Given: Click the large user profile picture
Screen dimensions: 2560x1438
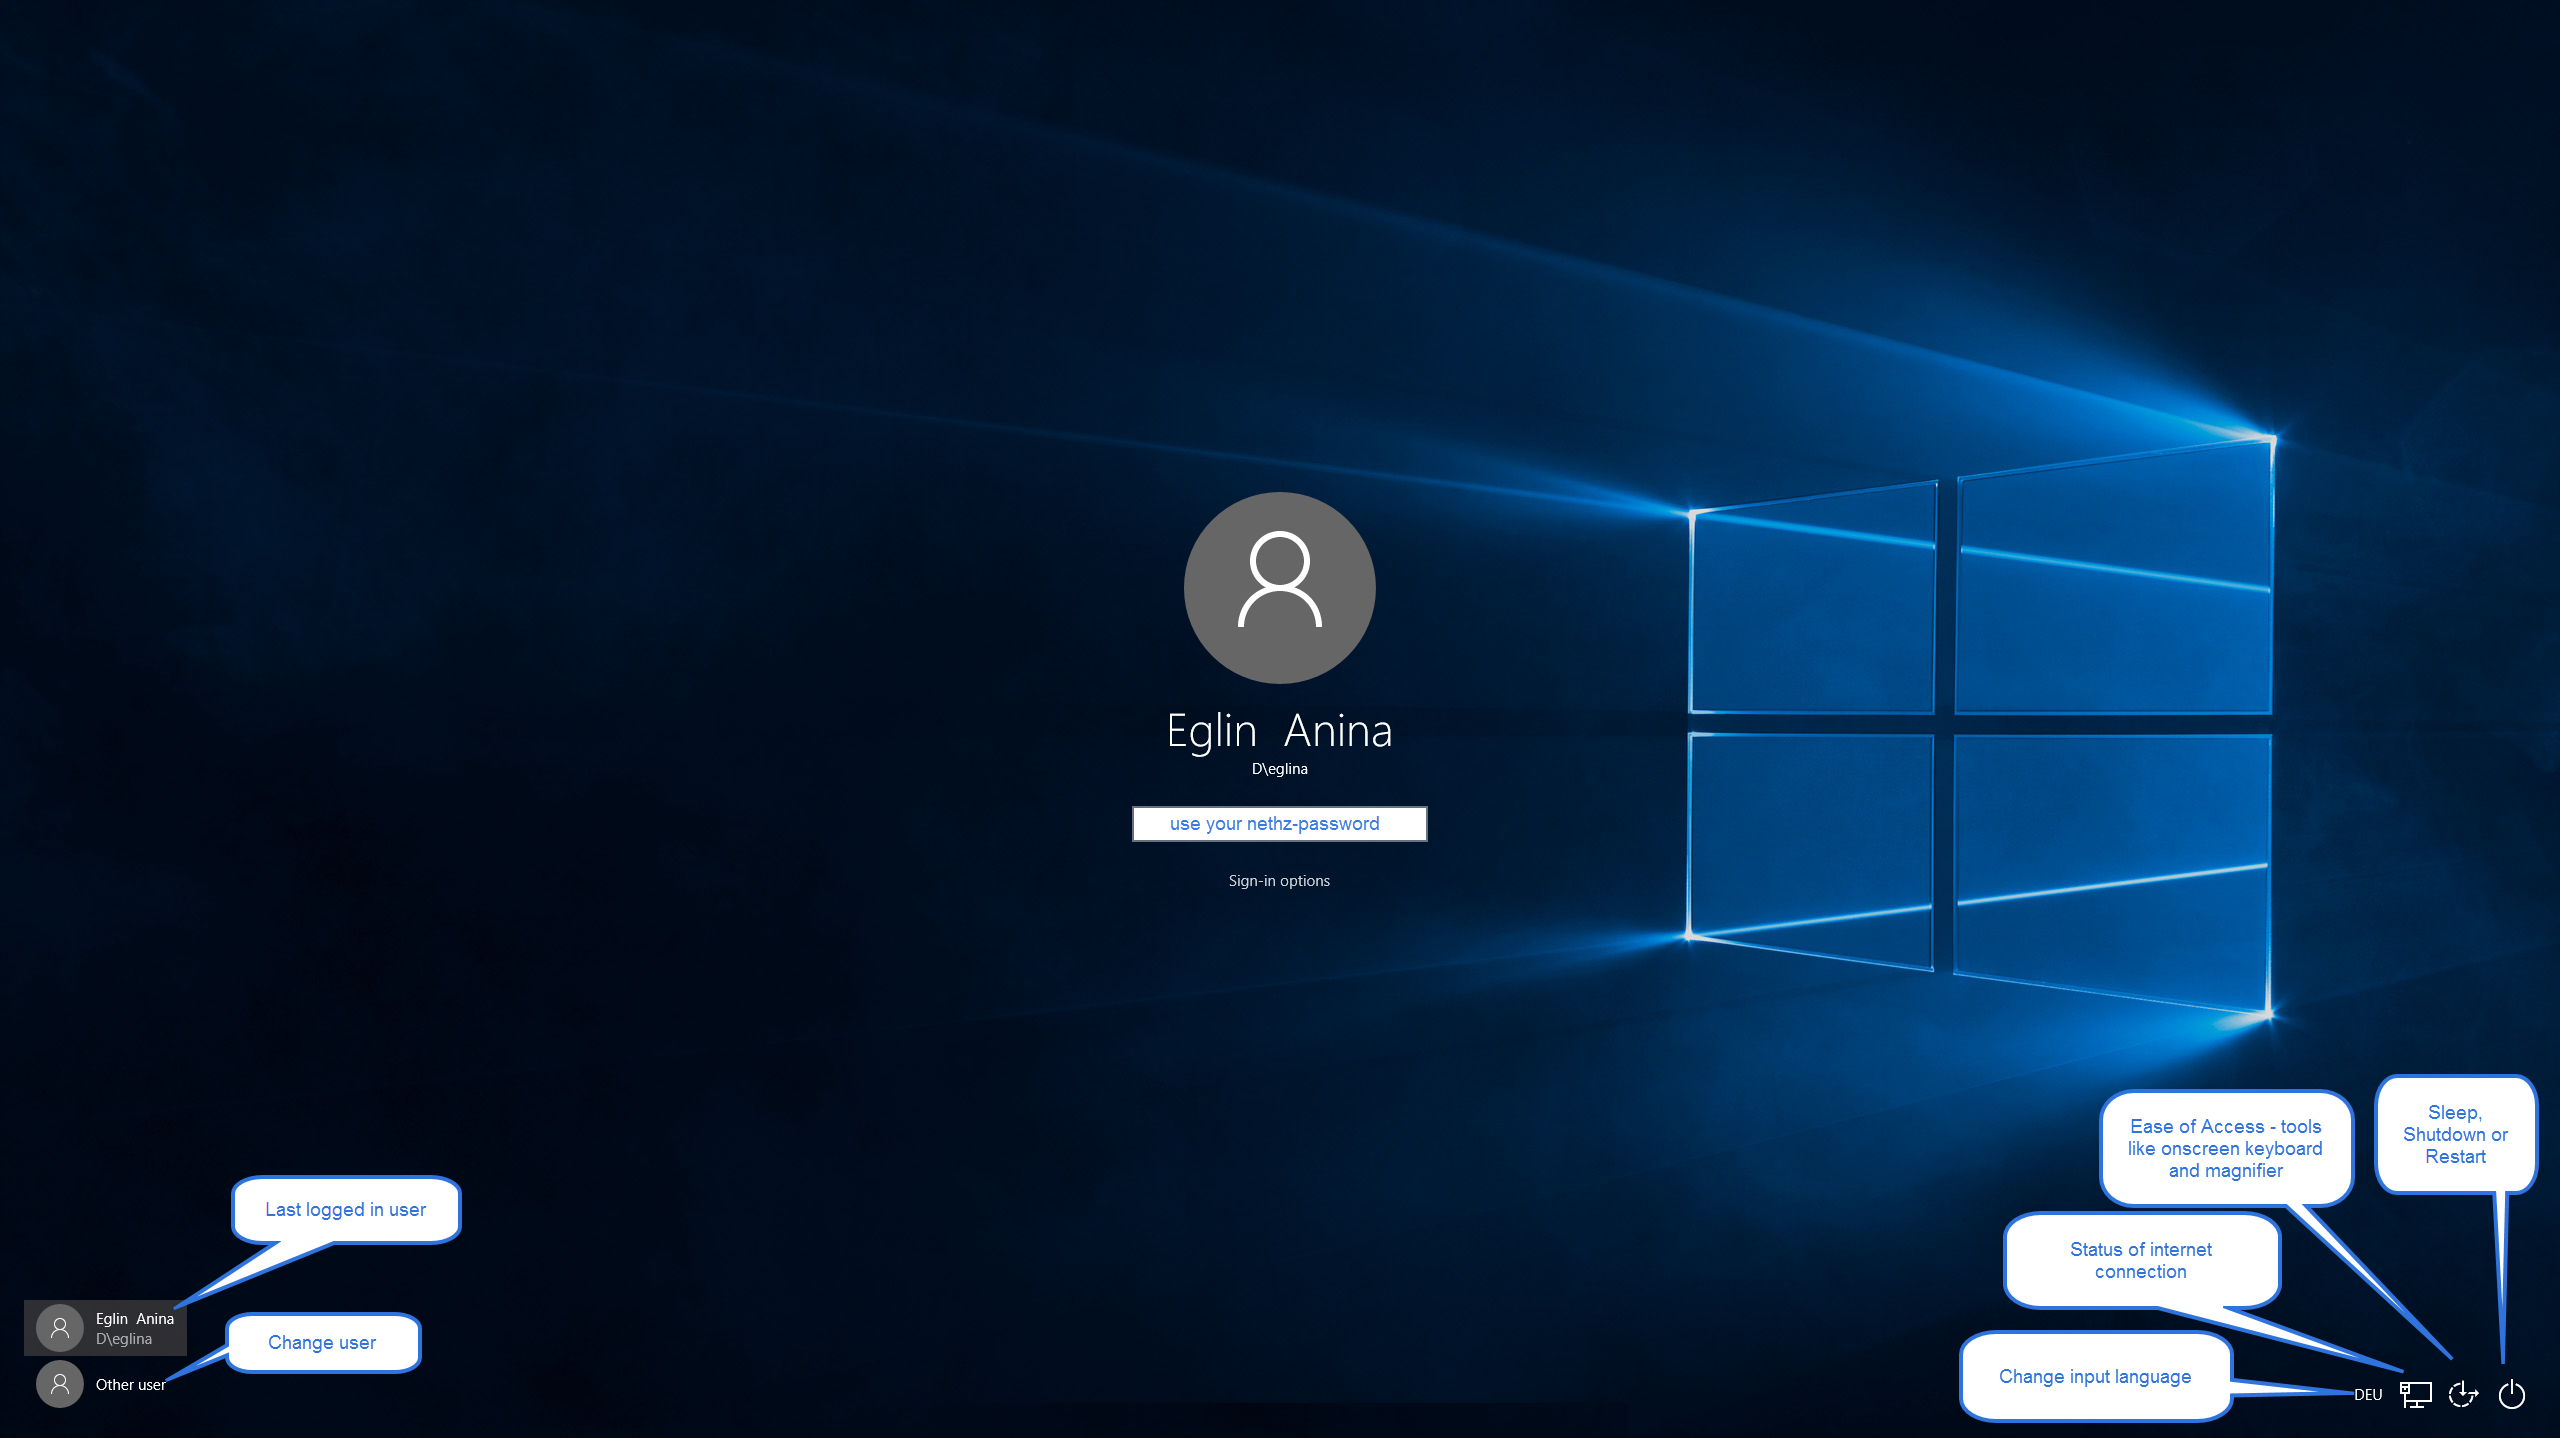Looking at the screenshot, I should coord(1279,588).
